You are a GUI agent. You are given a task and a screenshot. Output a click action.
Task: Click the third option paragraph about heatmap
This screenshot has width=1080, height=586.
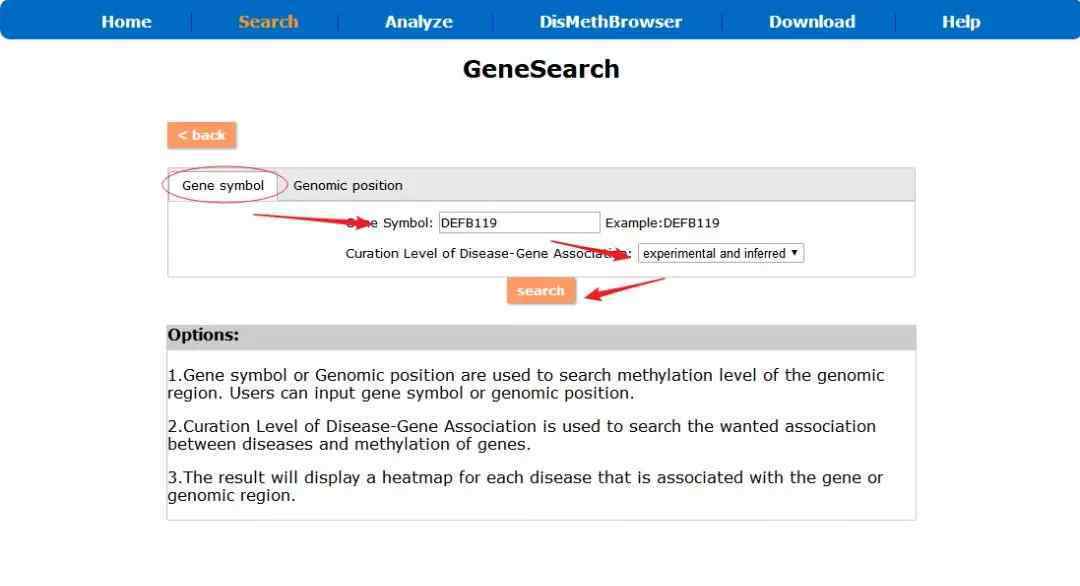(525, 486)
